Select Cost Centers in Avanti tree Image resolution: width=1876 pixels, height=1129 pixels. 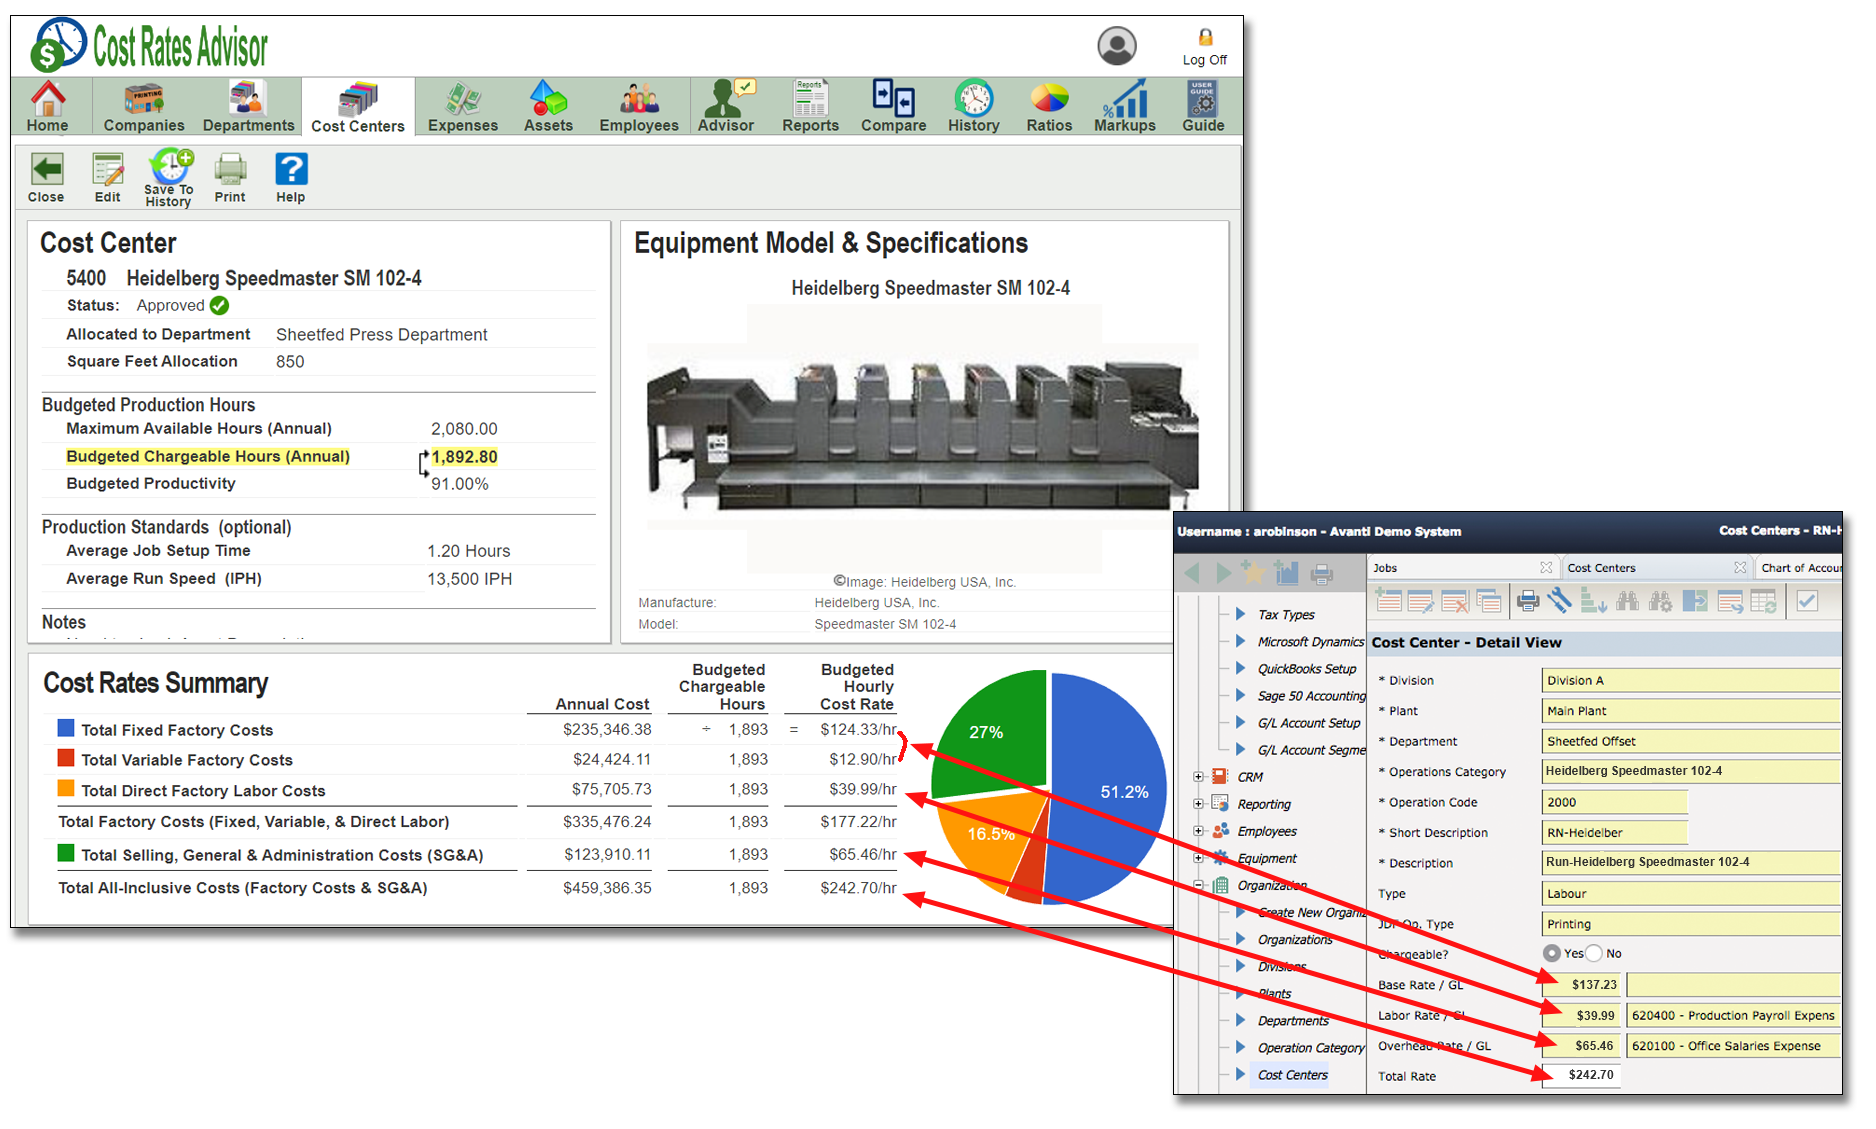point(1293,1075)
